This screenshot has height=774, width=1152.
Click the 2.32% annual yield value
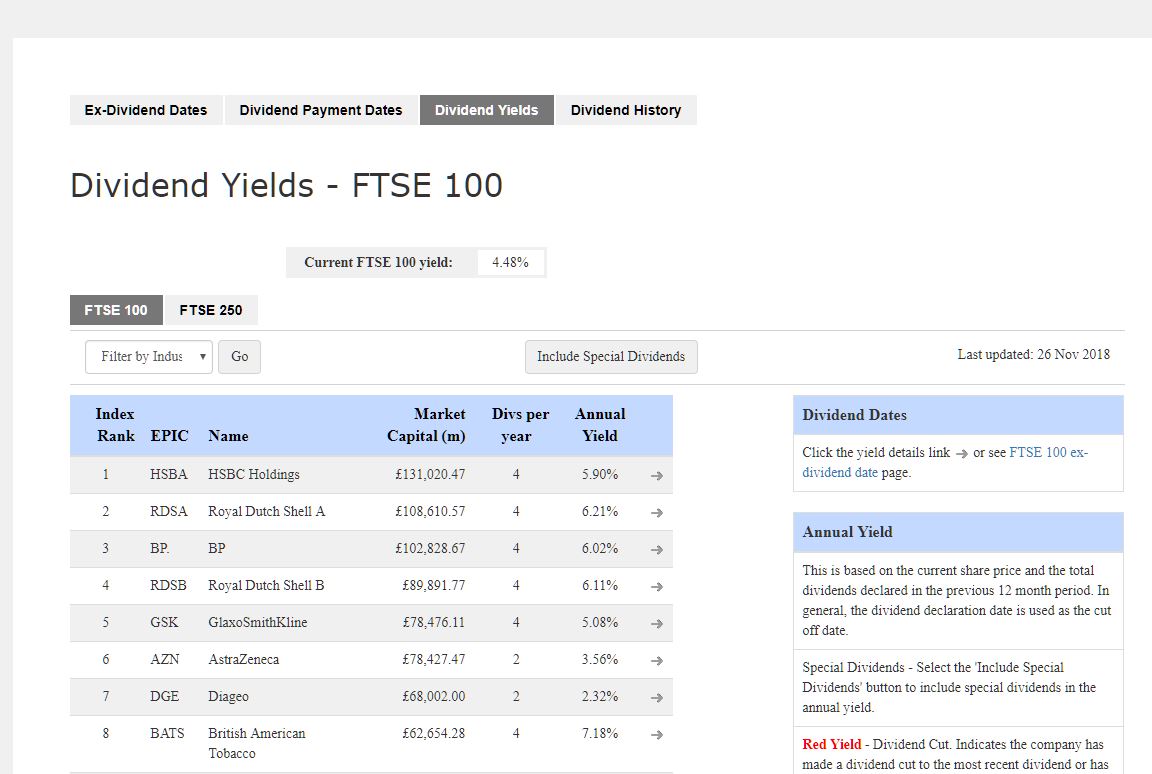(x=600, y=696)
